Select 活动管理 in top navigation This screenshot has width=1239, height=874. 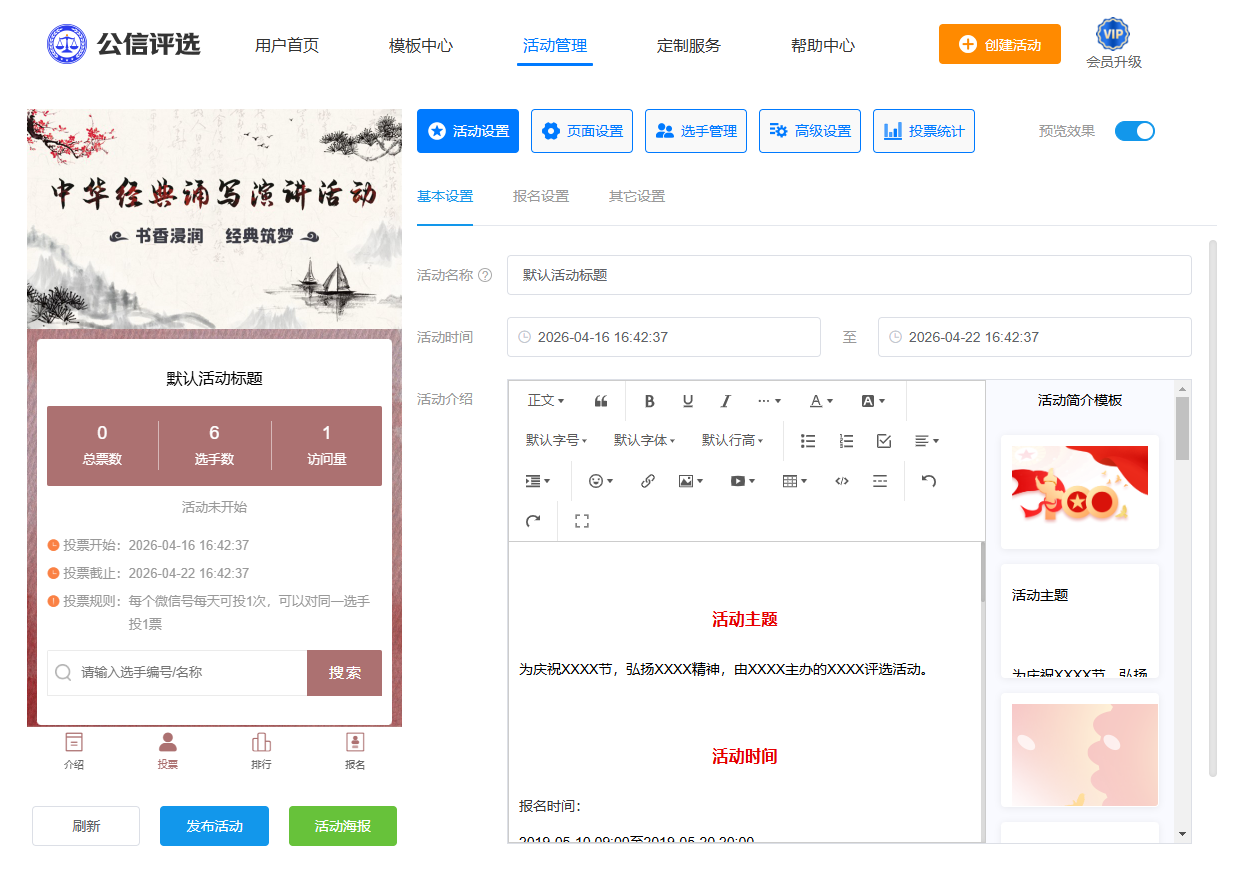click(555, 45)
